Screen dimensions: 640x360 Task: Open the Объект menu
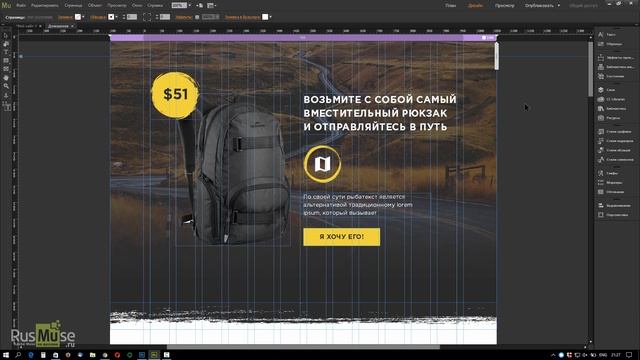95,6
